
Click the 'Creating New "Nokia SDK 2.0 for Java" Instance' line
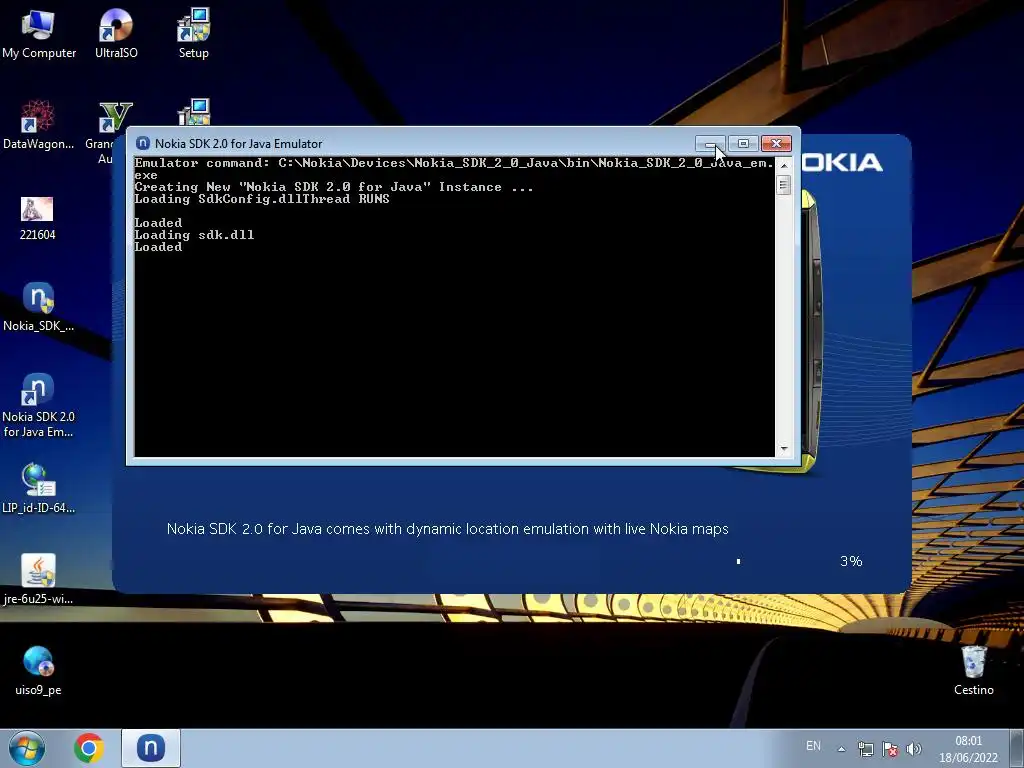pyautogui.click(x=334, y=187)
